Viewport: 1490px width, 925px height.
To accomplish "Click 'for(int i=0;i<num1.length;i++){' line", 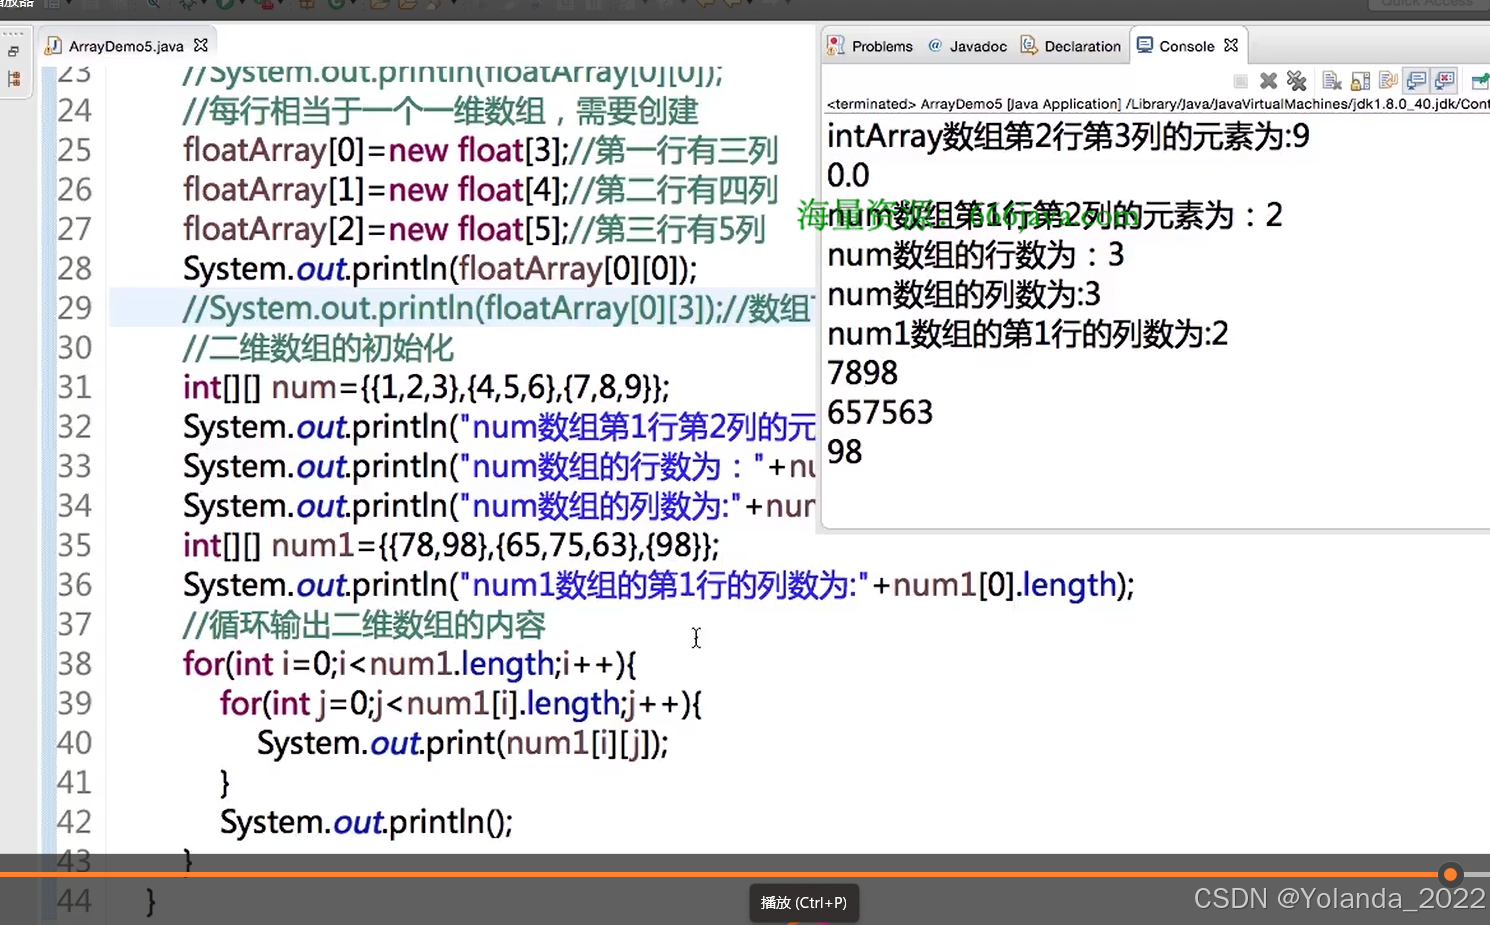I will click(x=410, y=664).
